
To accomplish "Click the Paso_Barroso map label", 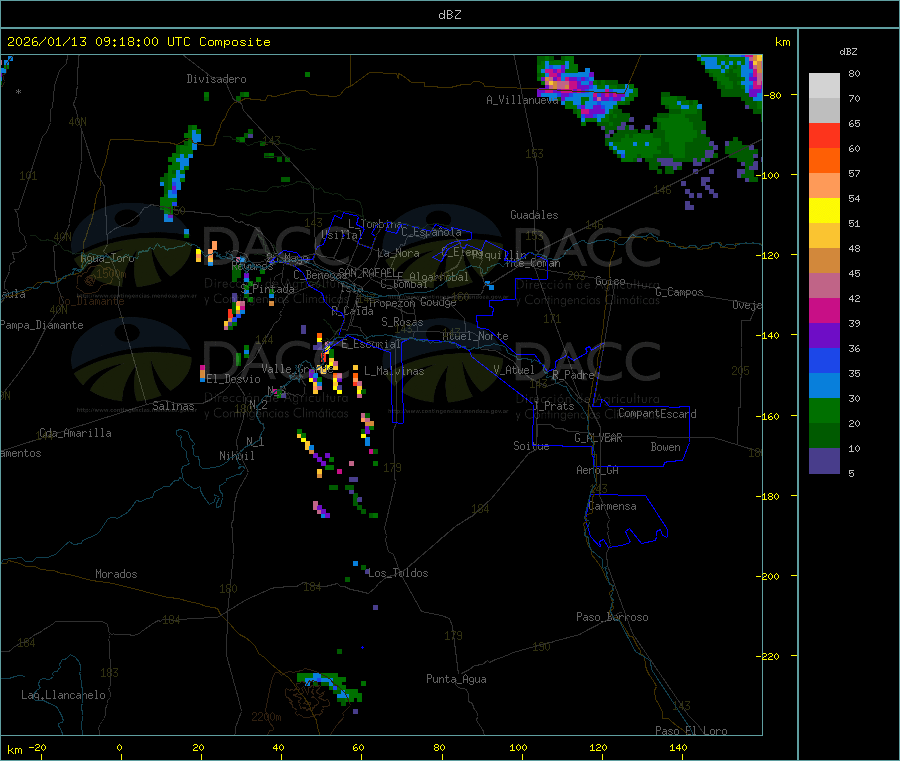I will pyautogui.click(x=612, y=617).
